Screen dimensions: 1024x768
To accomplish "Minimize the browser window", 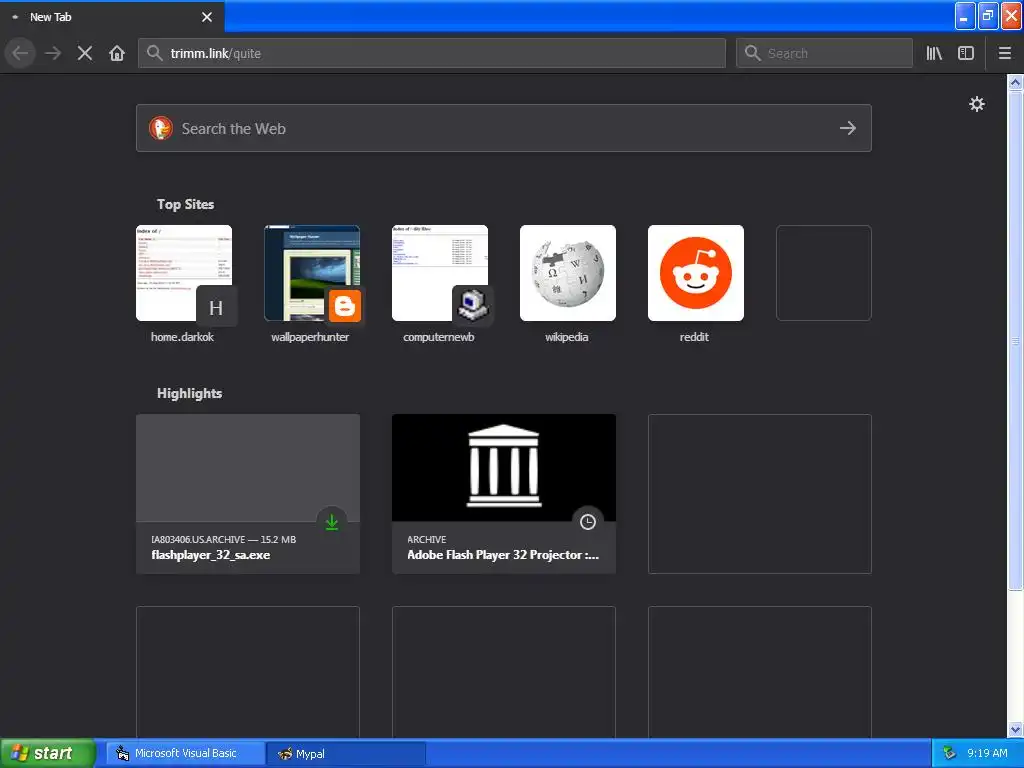I will click(x=964, y=17).
